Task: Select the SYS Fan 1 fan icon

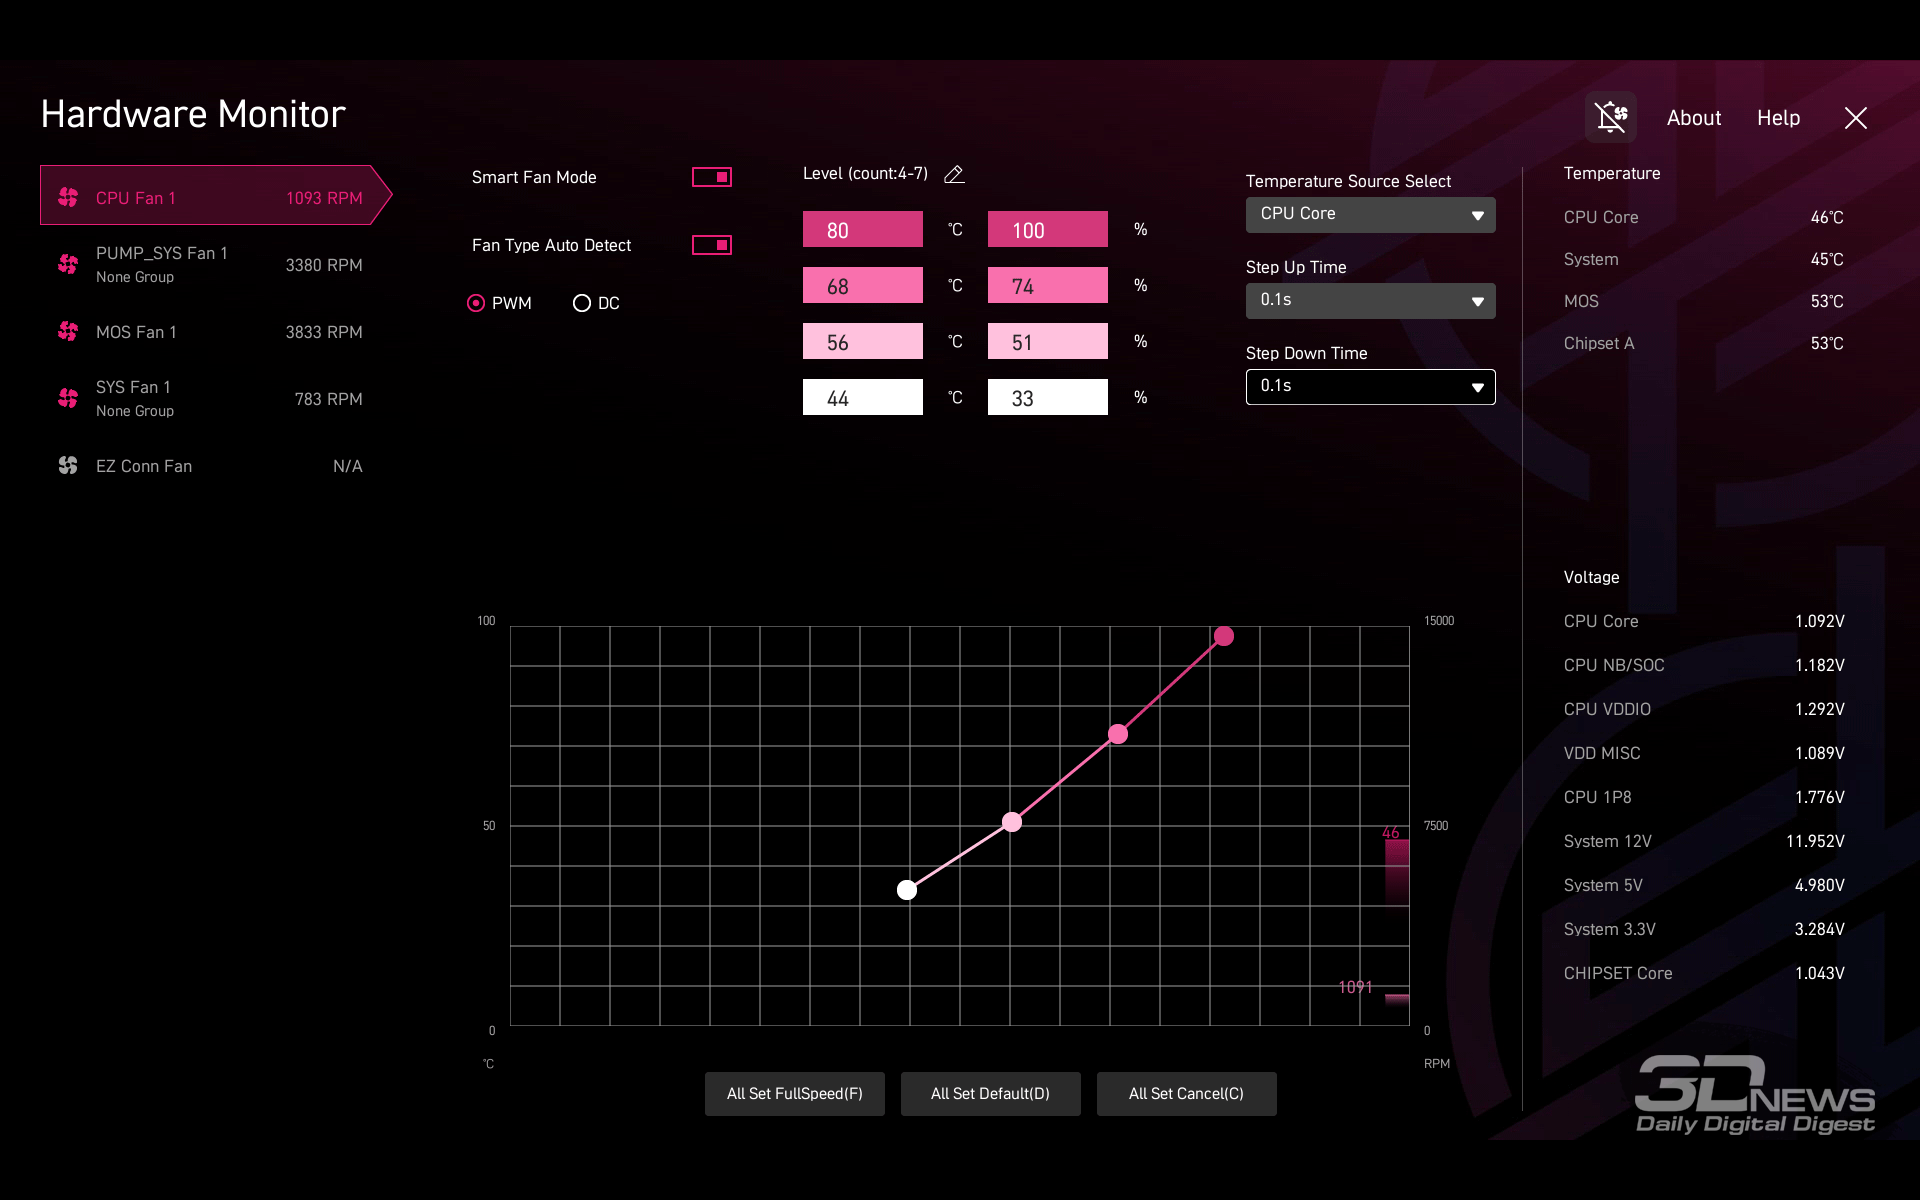Action: click(x=68, y=398)
